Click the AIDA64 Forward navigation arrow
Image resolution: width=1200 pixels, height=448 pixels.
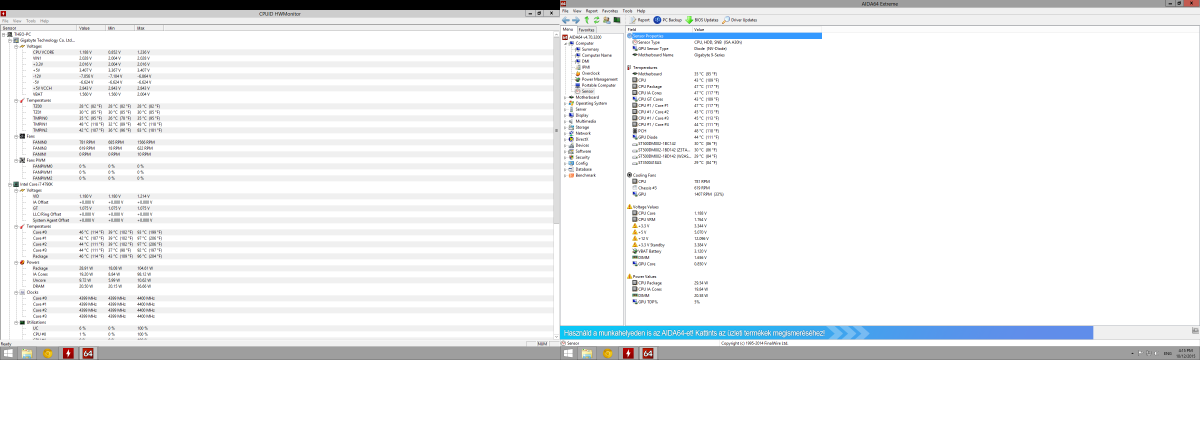coord(576,19)
